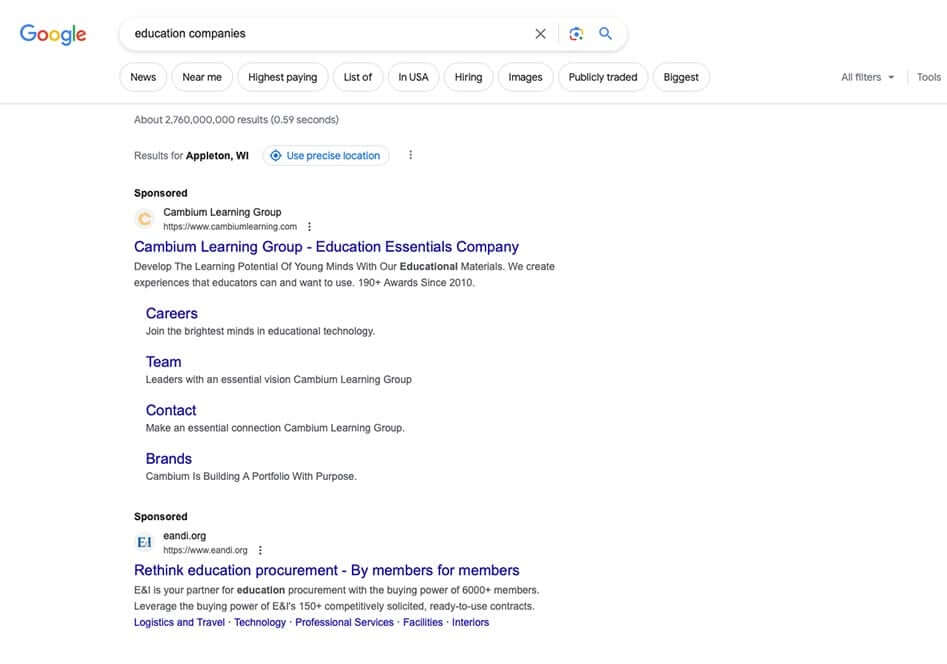Open three-dot menu beside eandi.org URL
The image size is (947, 664).
(260, 550)
